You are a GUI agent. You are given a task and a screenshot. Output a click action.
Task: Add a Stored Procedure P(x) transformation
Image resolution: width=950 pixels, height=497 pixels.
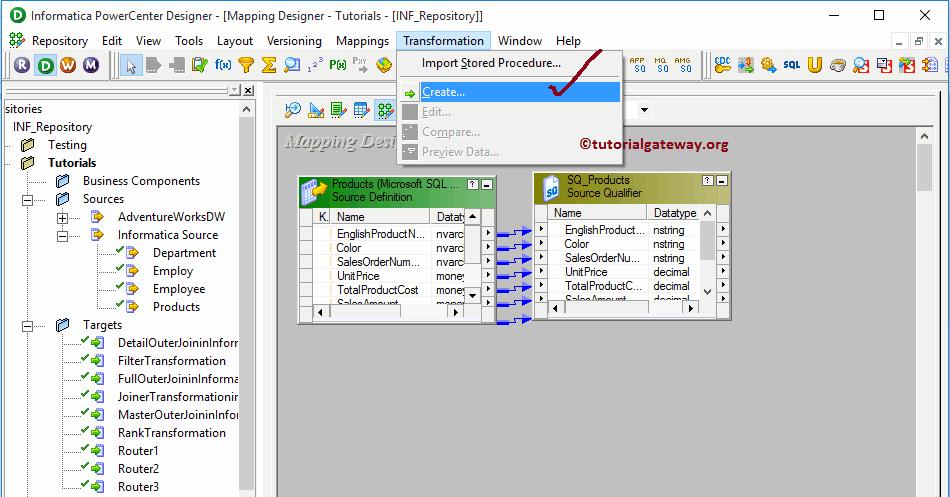[x=337, y=65]
